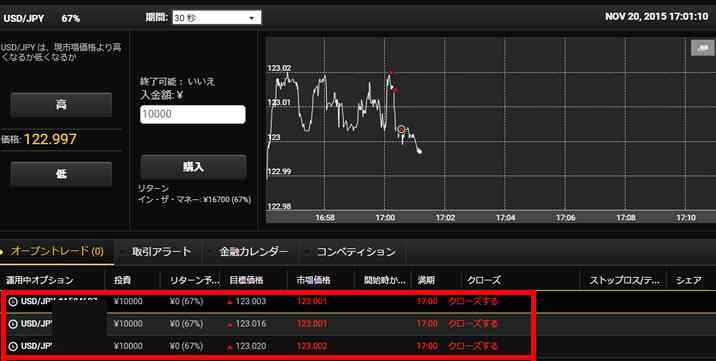Viewport: 716px width, 361px height.
Task: Click the USD/JPY asset name in the header
Action: pyautogui.click(x=24, y=19)
